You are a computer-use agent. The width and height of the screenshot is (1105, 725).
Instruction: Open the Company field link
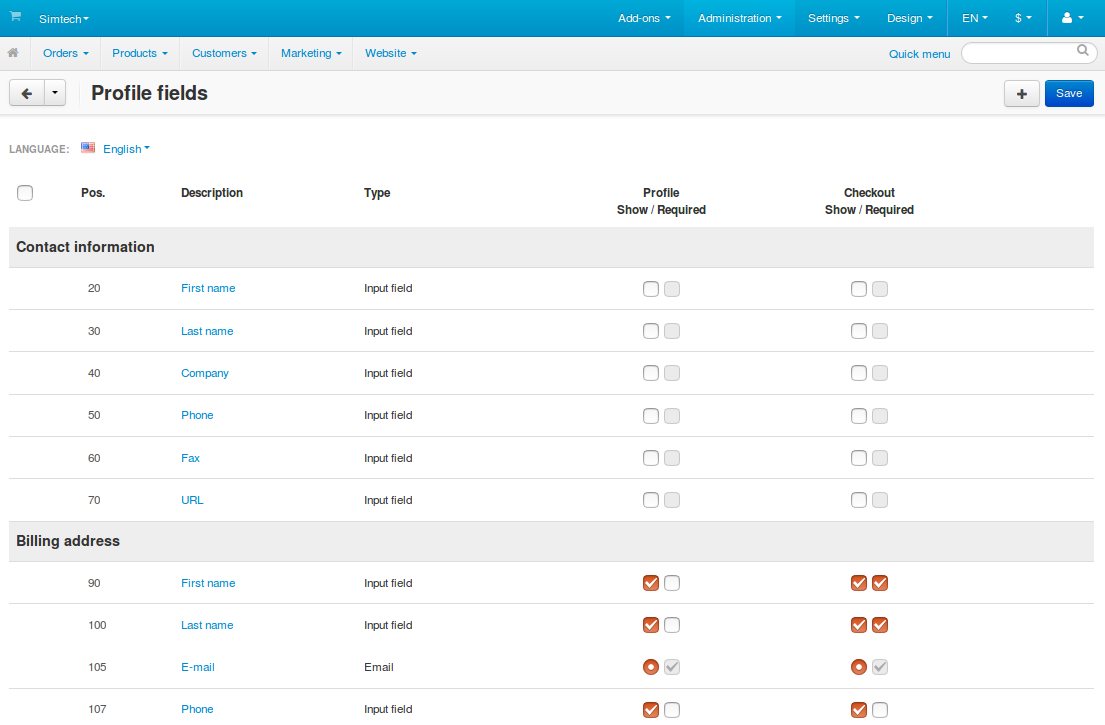(204, 373)
